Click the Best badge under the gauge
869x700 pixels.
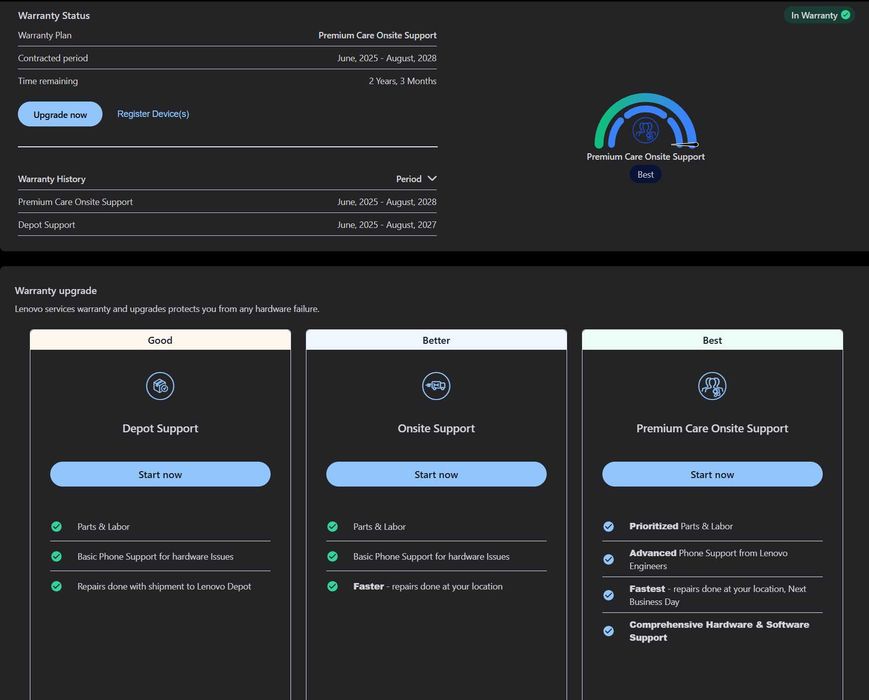(x=645, y=175)
